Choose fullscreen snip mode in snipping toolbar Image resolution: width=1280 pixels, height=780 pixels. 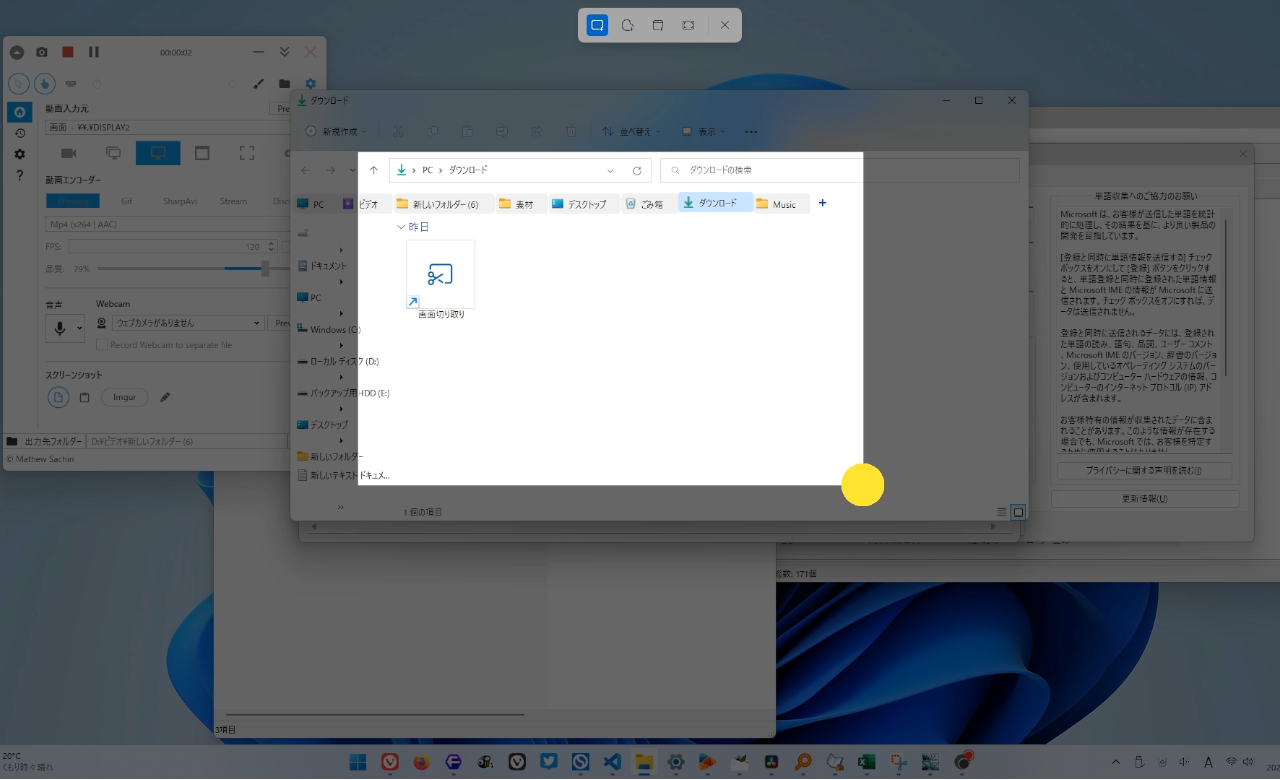688,25
